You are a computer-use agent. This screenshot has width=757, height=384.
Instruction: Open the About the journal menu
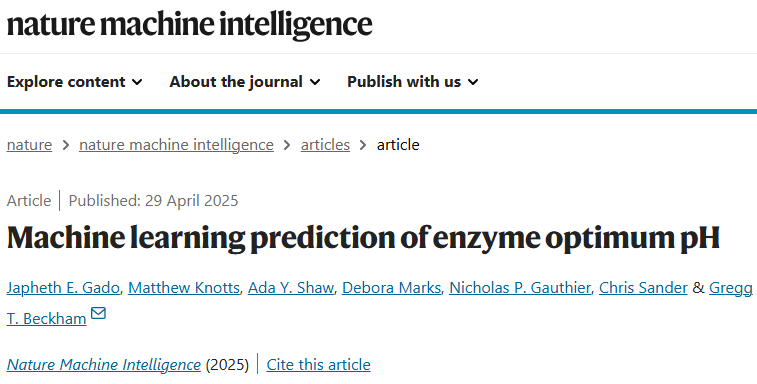(245, 82)
